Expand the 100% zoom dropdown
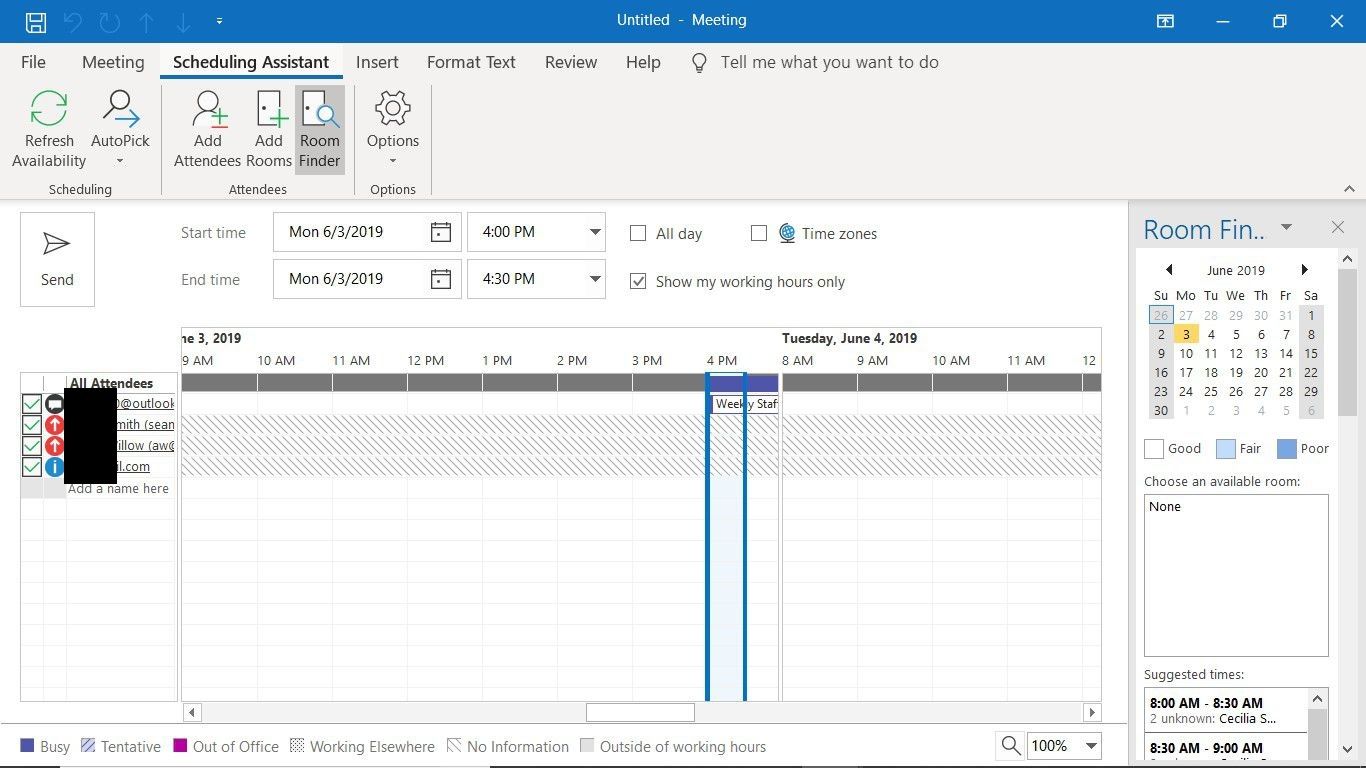The image size is (1366, 768). [x=1091, y=746]
